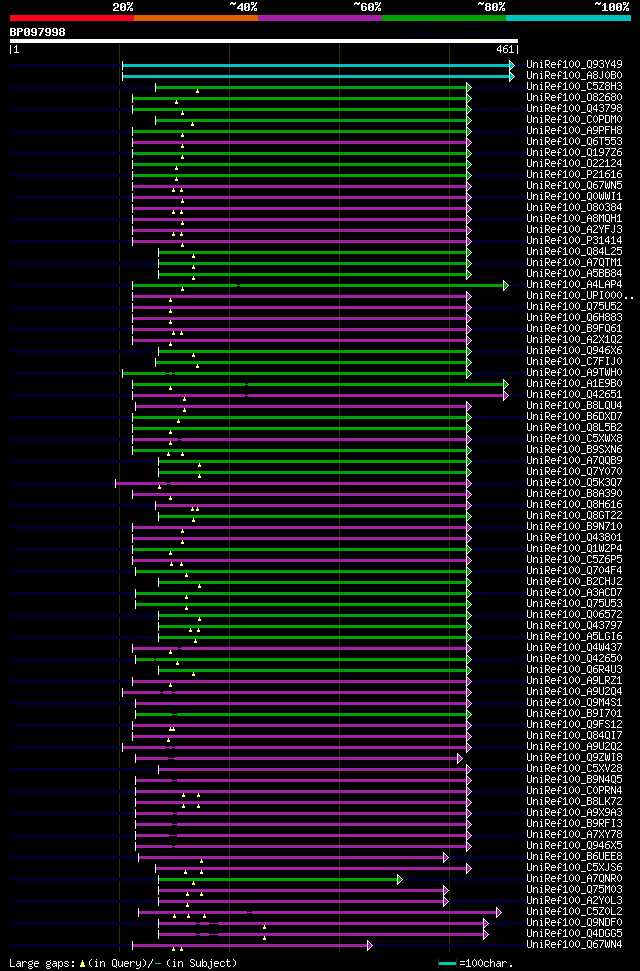Select the UniRef100_Q8L5B2 label
This screenshot has height=971, width=640.
[574, 427]
